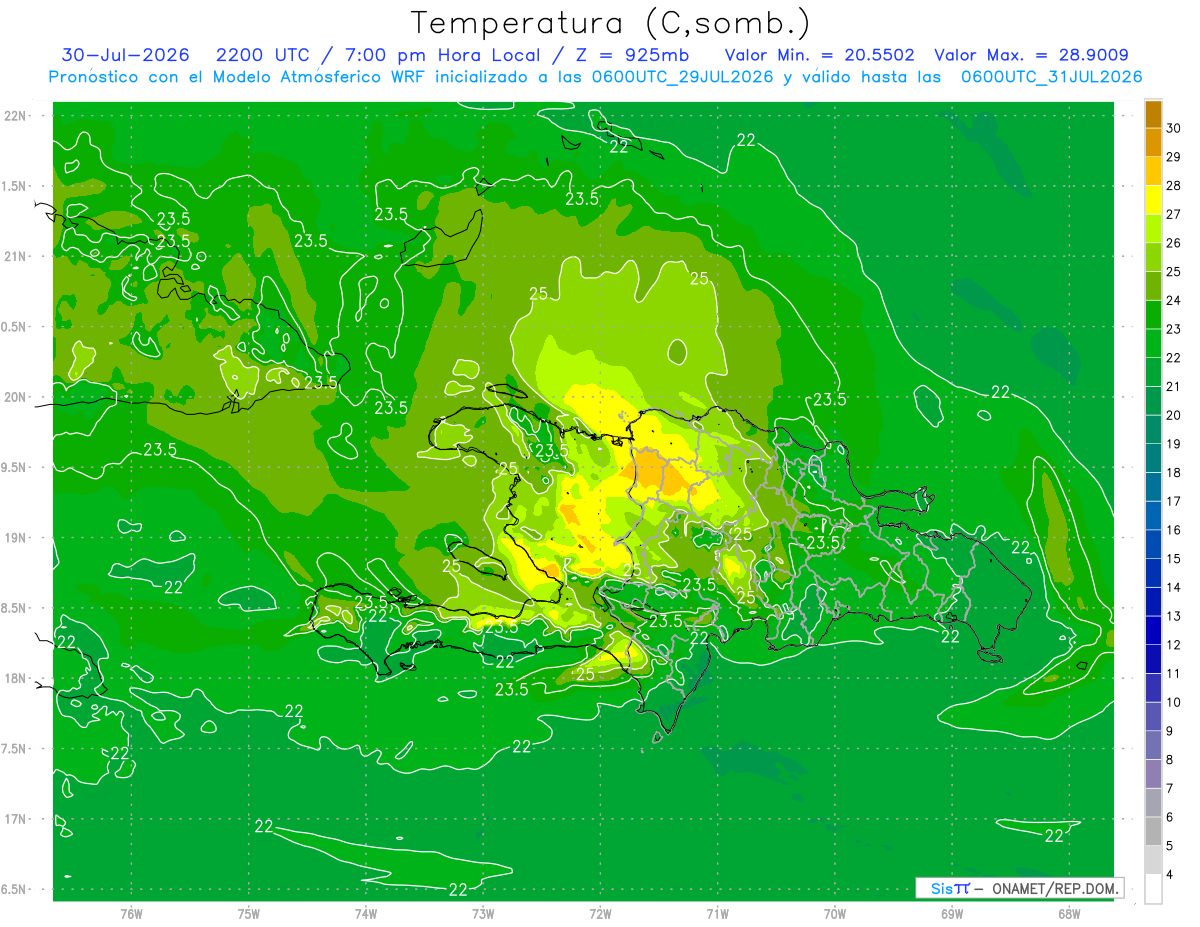The width and height of the screenshot is (1200, 927).
Task: Pick gray swatch between 5 and 6
Action: [1153, 831]
